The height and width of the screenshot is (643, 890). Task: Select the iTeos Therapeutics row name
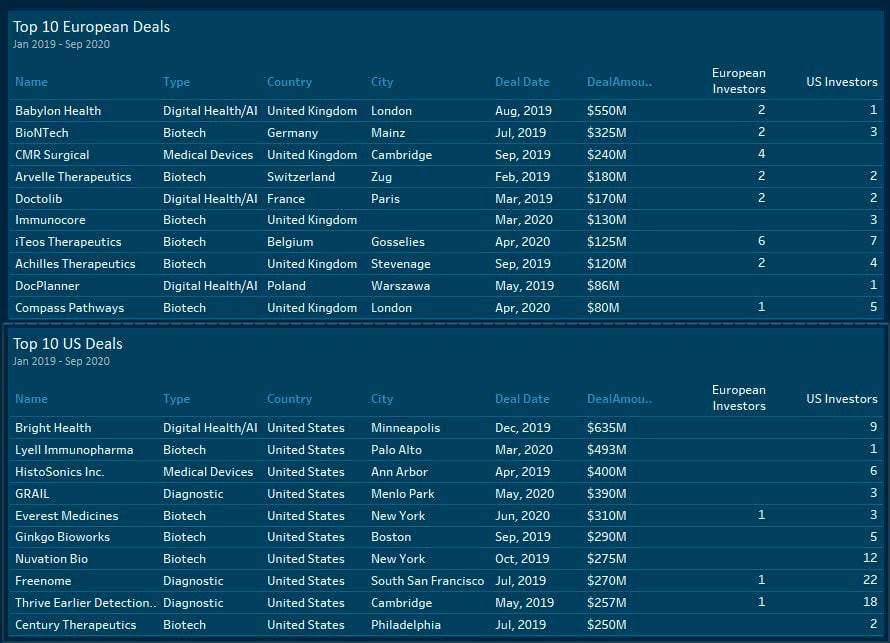[68, 242]
